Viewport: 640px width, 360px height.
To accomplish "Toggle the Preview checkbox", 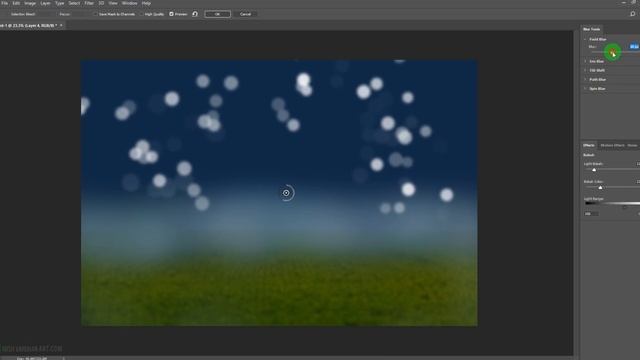I will (x=171, y=14).
